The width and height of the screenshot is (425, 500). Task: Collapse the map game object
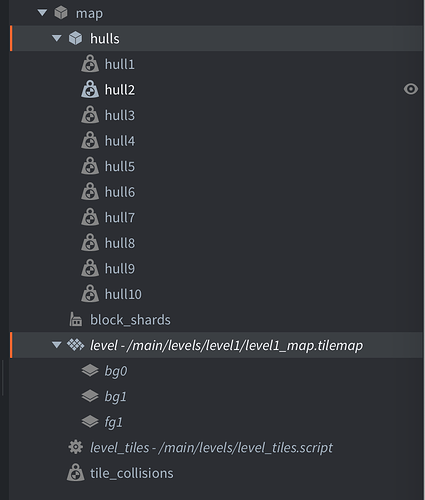coord(42,13)
